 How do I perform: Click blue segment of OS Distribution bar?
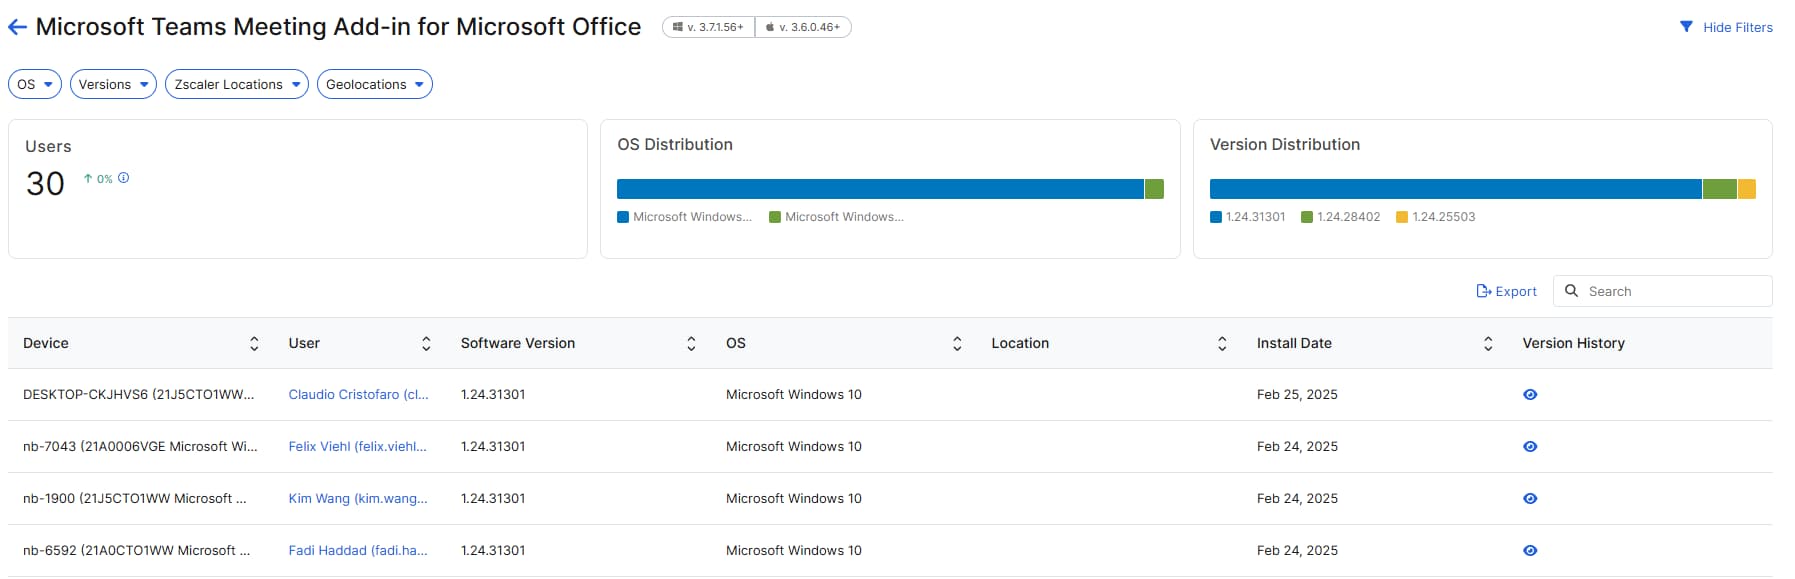(x=880, y=189)
